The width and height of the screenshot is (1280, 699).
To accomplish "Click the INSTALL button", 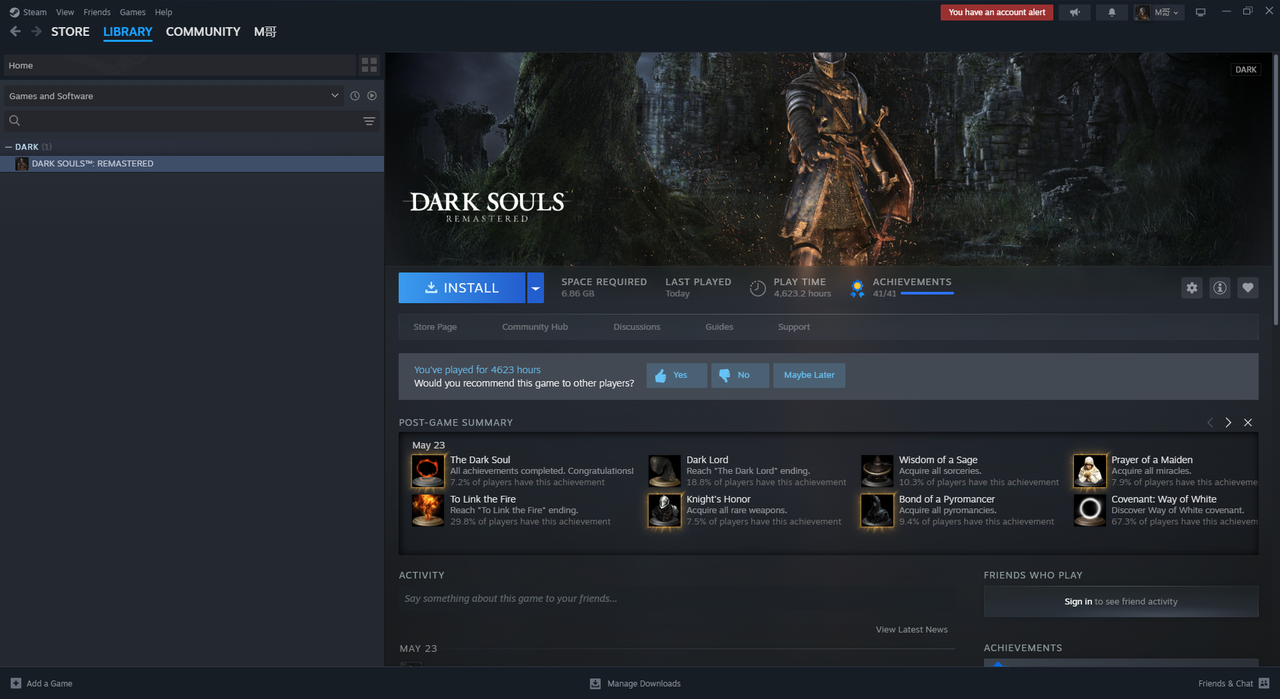I will 462,288.
